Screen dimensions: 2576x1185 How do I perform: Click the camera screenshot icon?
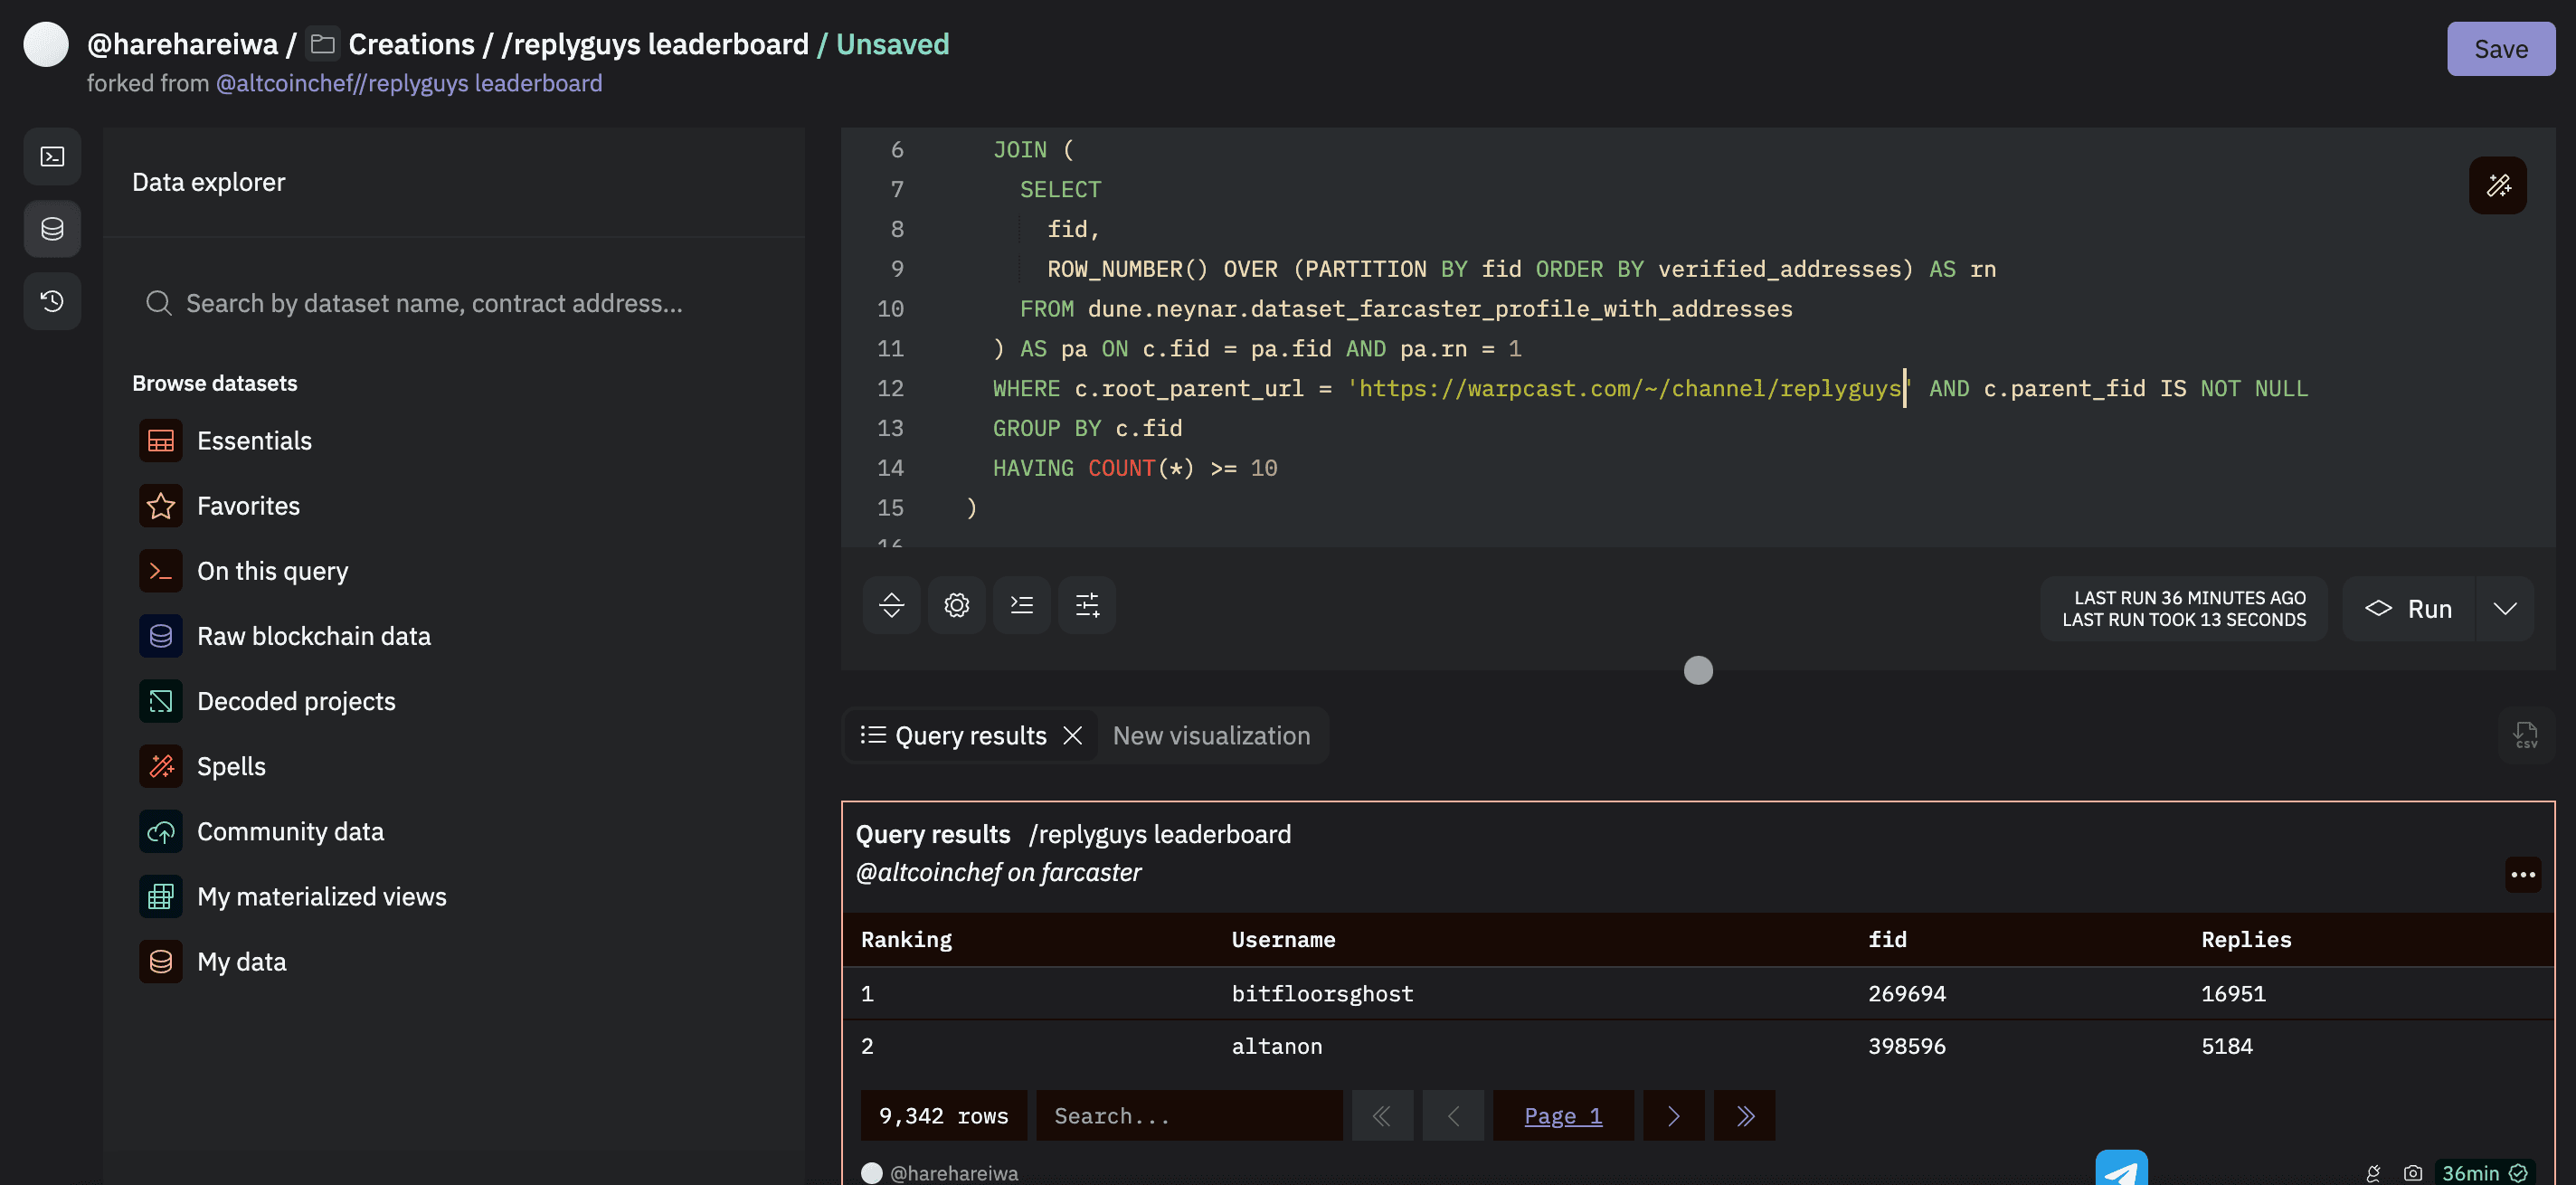click(x=2412, y=1173)
